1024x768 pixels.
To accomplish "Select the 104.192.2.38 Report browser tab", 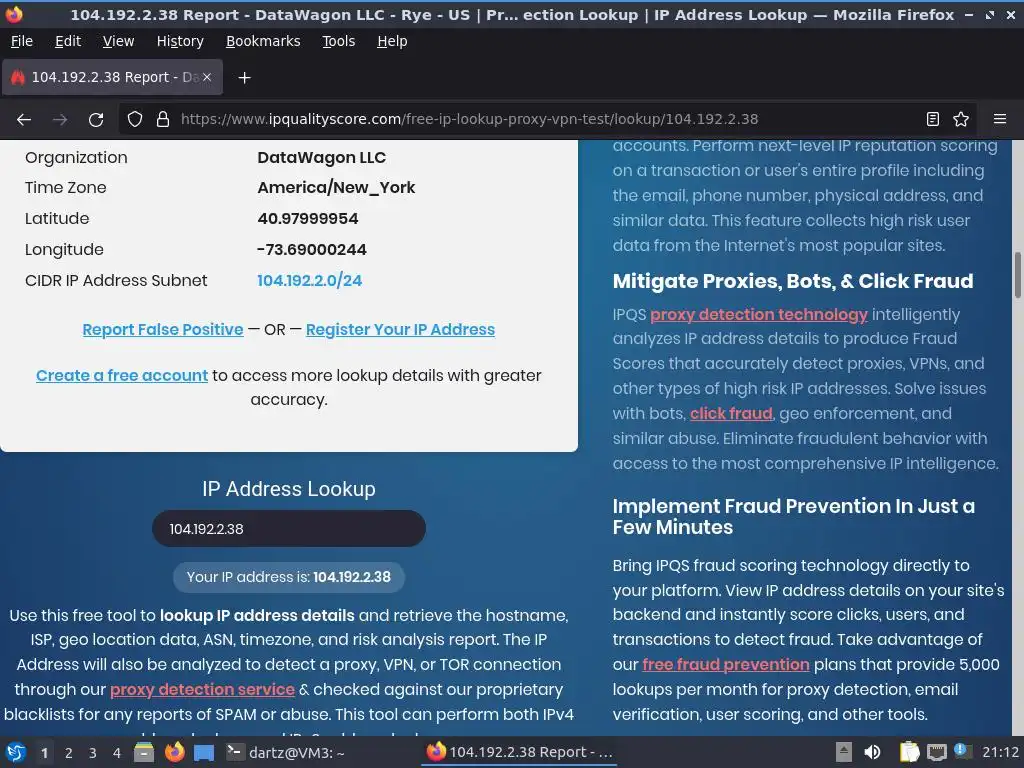I will [112, 77].
